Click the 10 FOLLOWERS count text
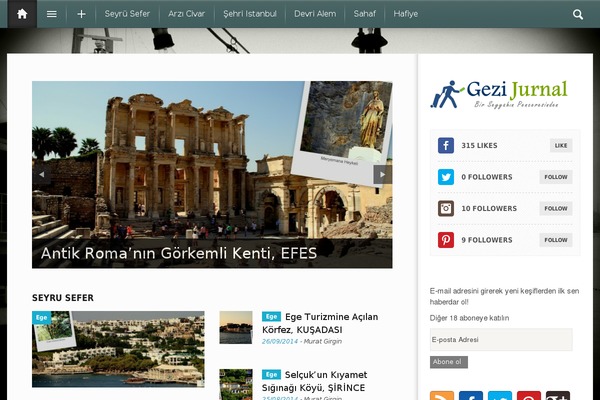 point(489,209)
